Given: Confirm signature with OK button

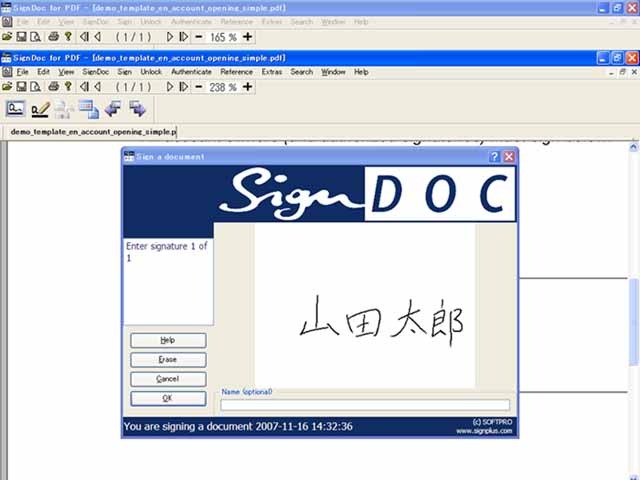Looking at the screenshot, I should [168, 398].
